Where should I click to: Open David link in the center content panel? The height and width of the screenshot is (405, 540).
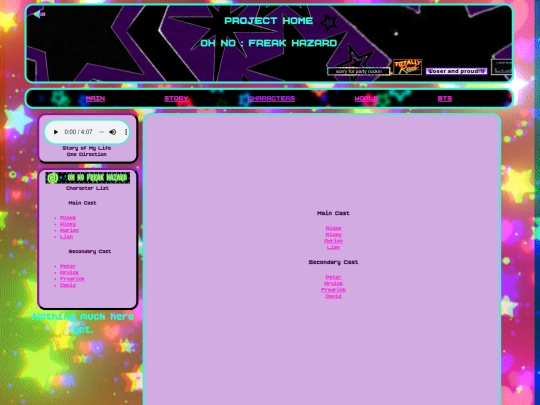[x=333, y=296]
